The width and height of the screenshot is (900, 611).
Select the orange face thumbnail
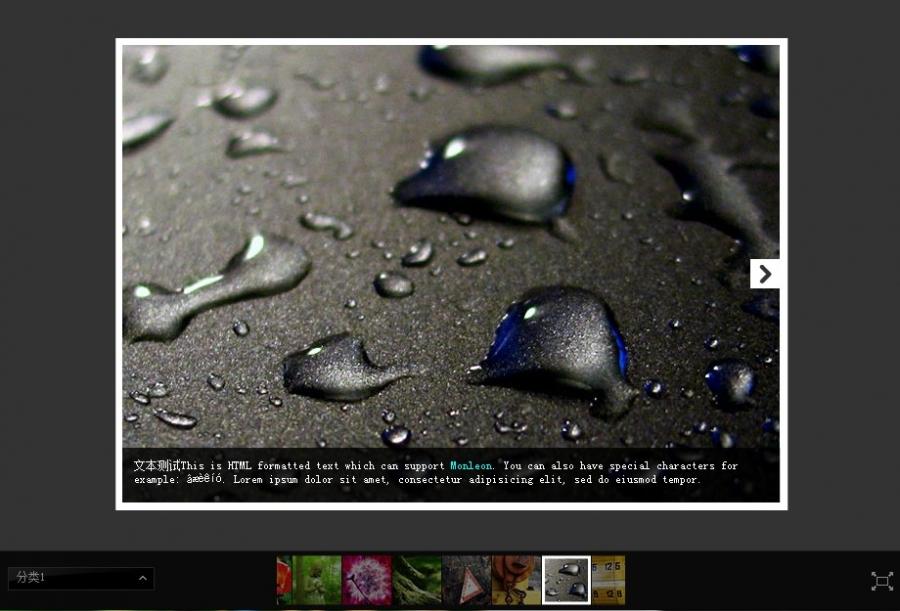coord(517,580)
